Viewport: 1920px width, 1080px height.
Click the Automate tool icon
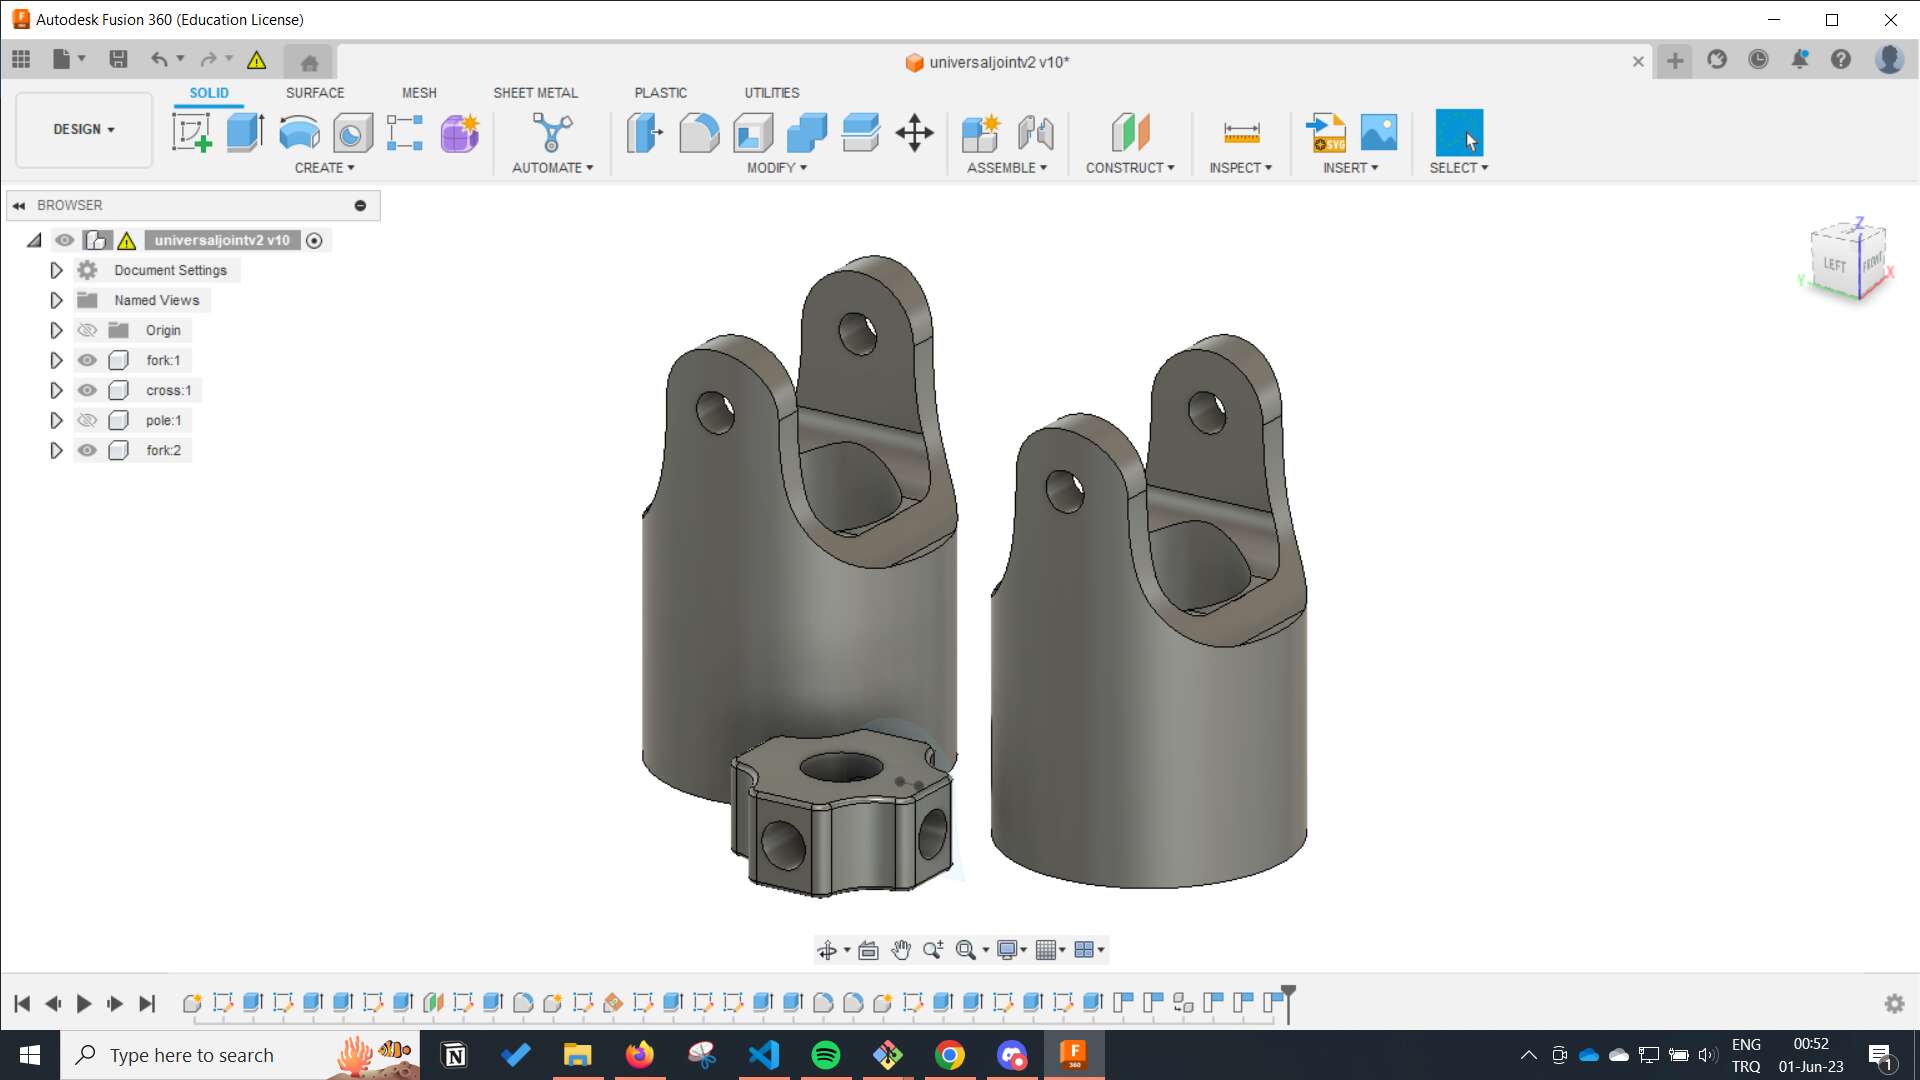coord(552,132)
